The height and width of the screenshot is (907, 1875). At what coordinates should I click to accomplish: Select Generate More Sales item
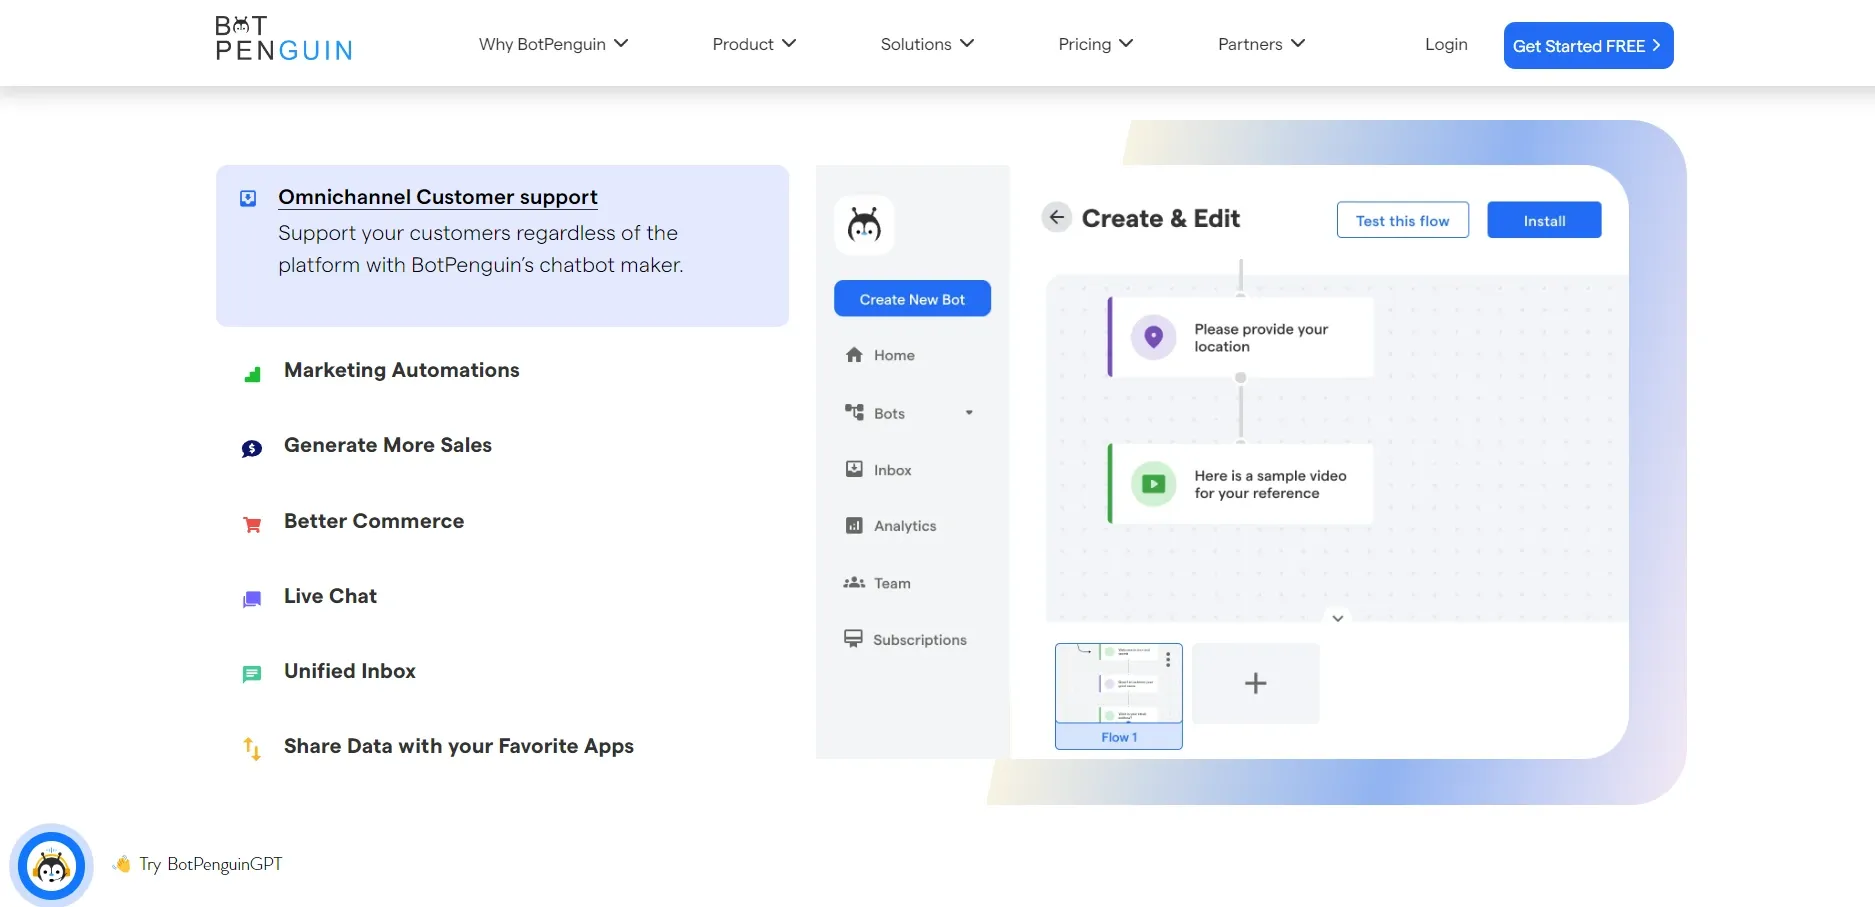point(388,445)
